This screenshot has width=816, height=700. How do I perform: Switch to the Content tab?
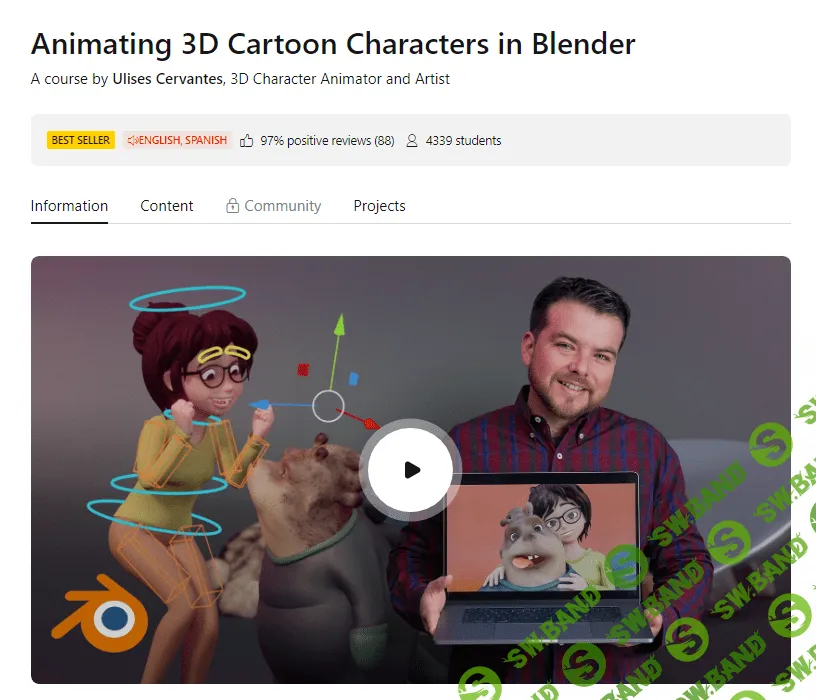[x=166, y=206]
